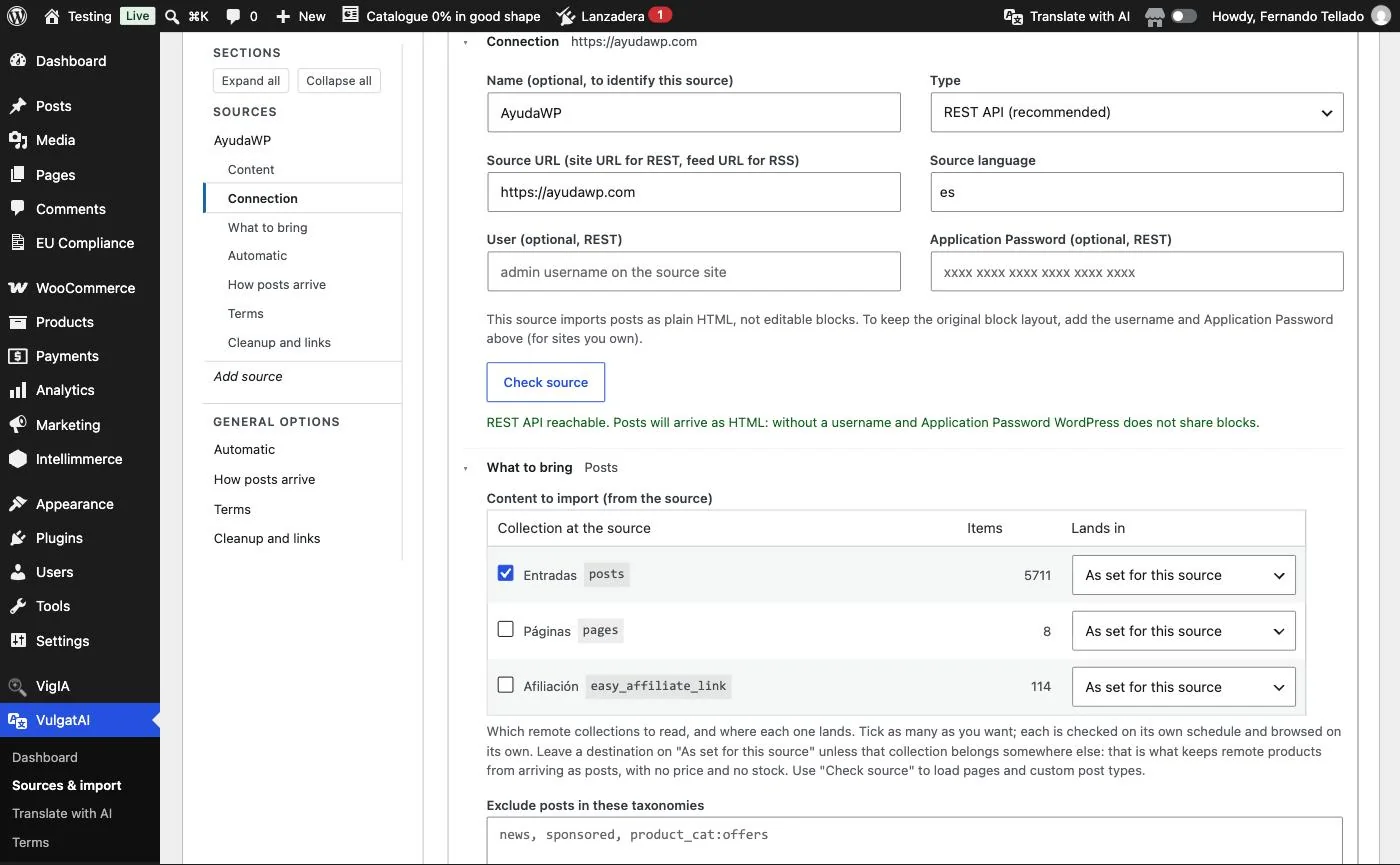Click the Plugins plug icon
This screenshot has width=1400, height=865.
tap(18, 538)
